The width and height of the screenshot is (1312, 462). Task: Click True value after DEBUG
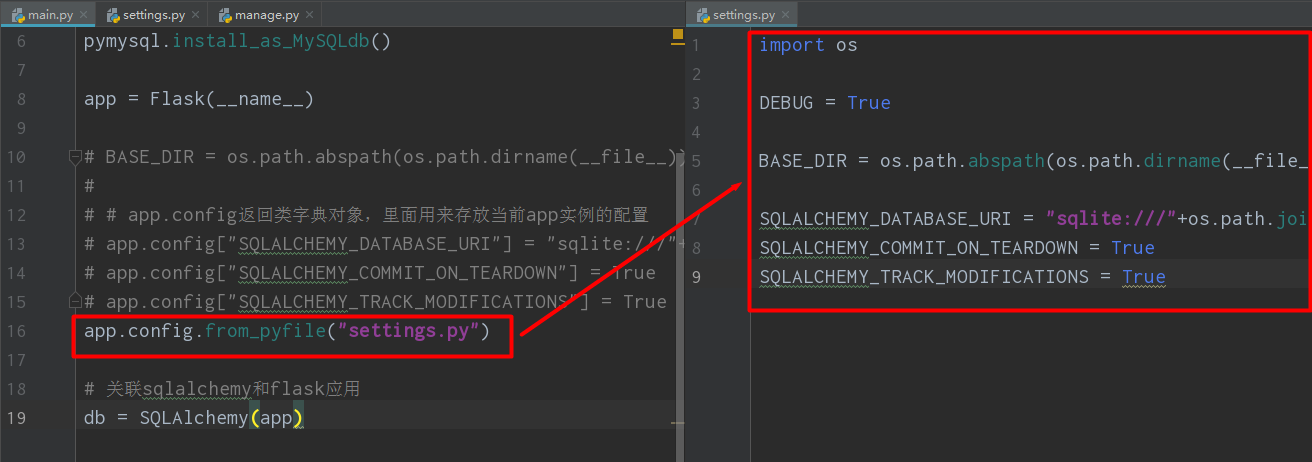[869, 103]
